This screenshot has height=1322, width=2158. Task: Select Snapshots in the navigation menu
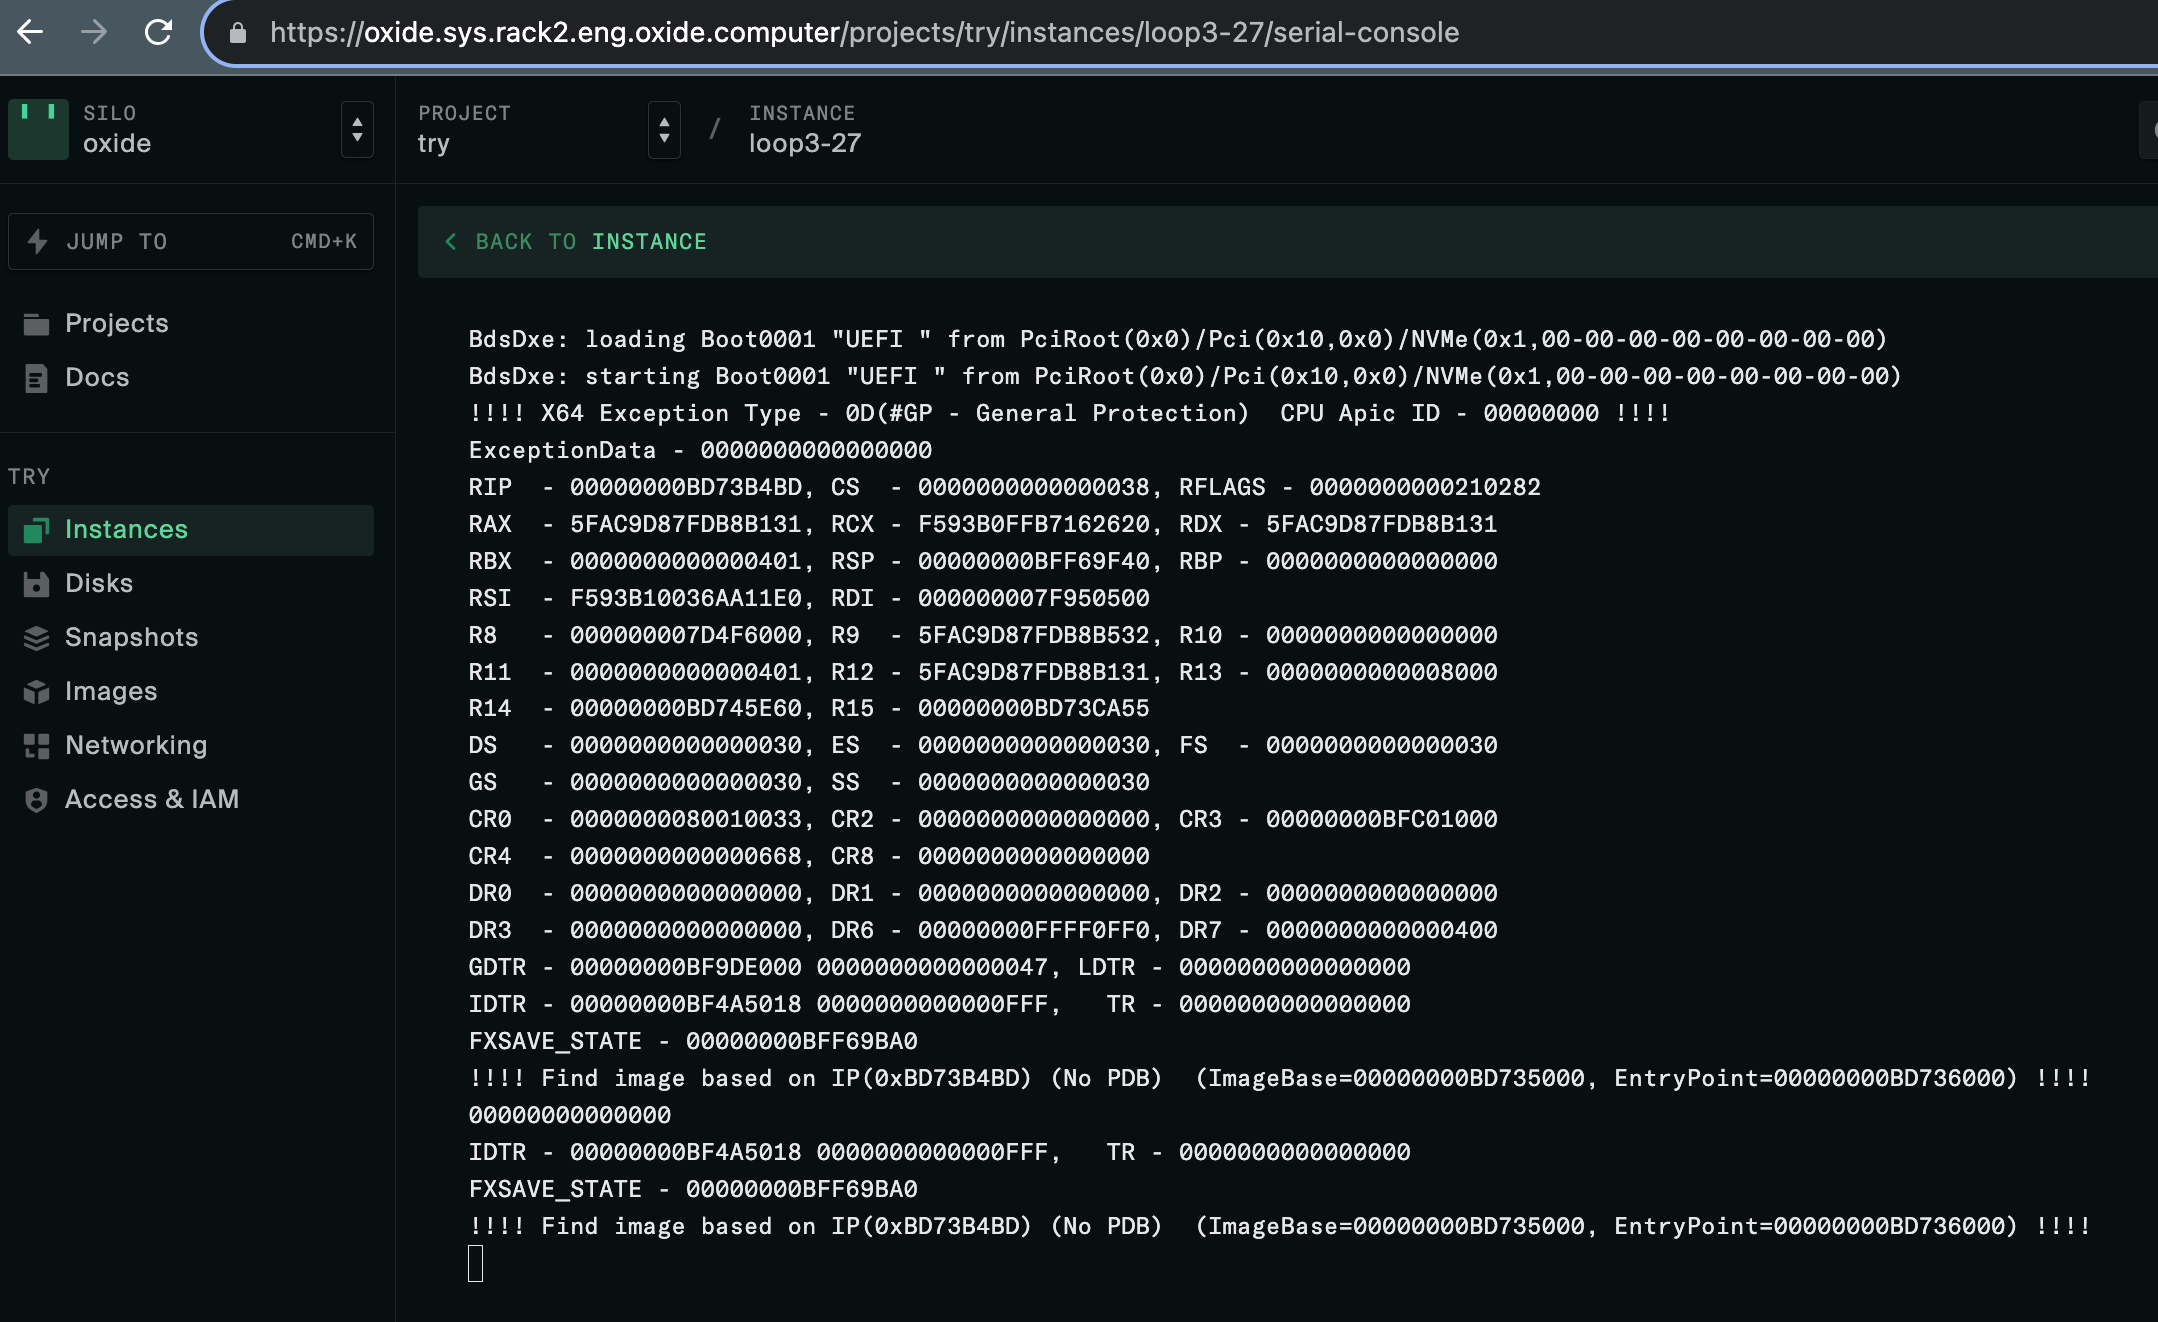tap(131, 637)
